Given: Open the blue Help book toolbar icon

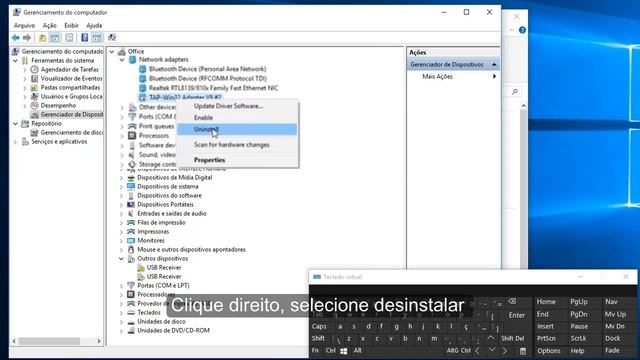Looking at the screenshot, I should pyautogui.click(x=84, y=38).
